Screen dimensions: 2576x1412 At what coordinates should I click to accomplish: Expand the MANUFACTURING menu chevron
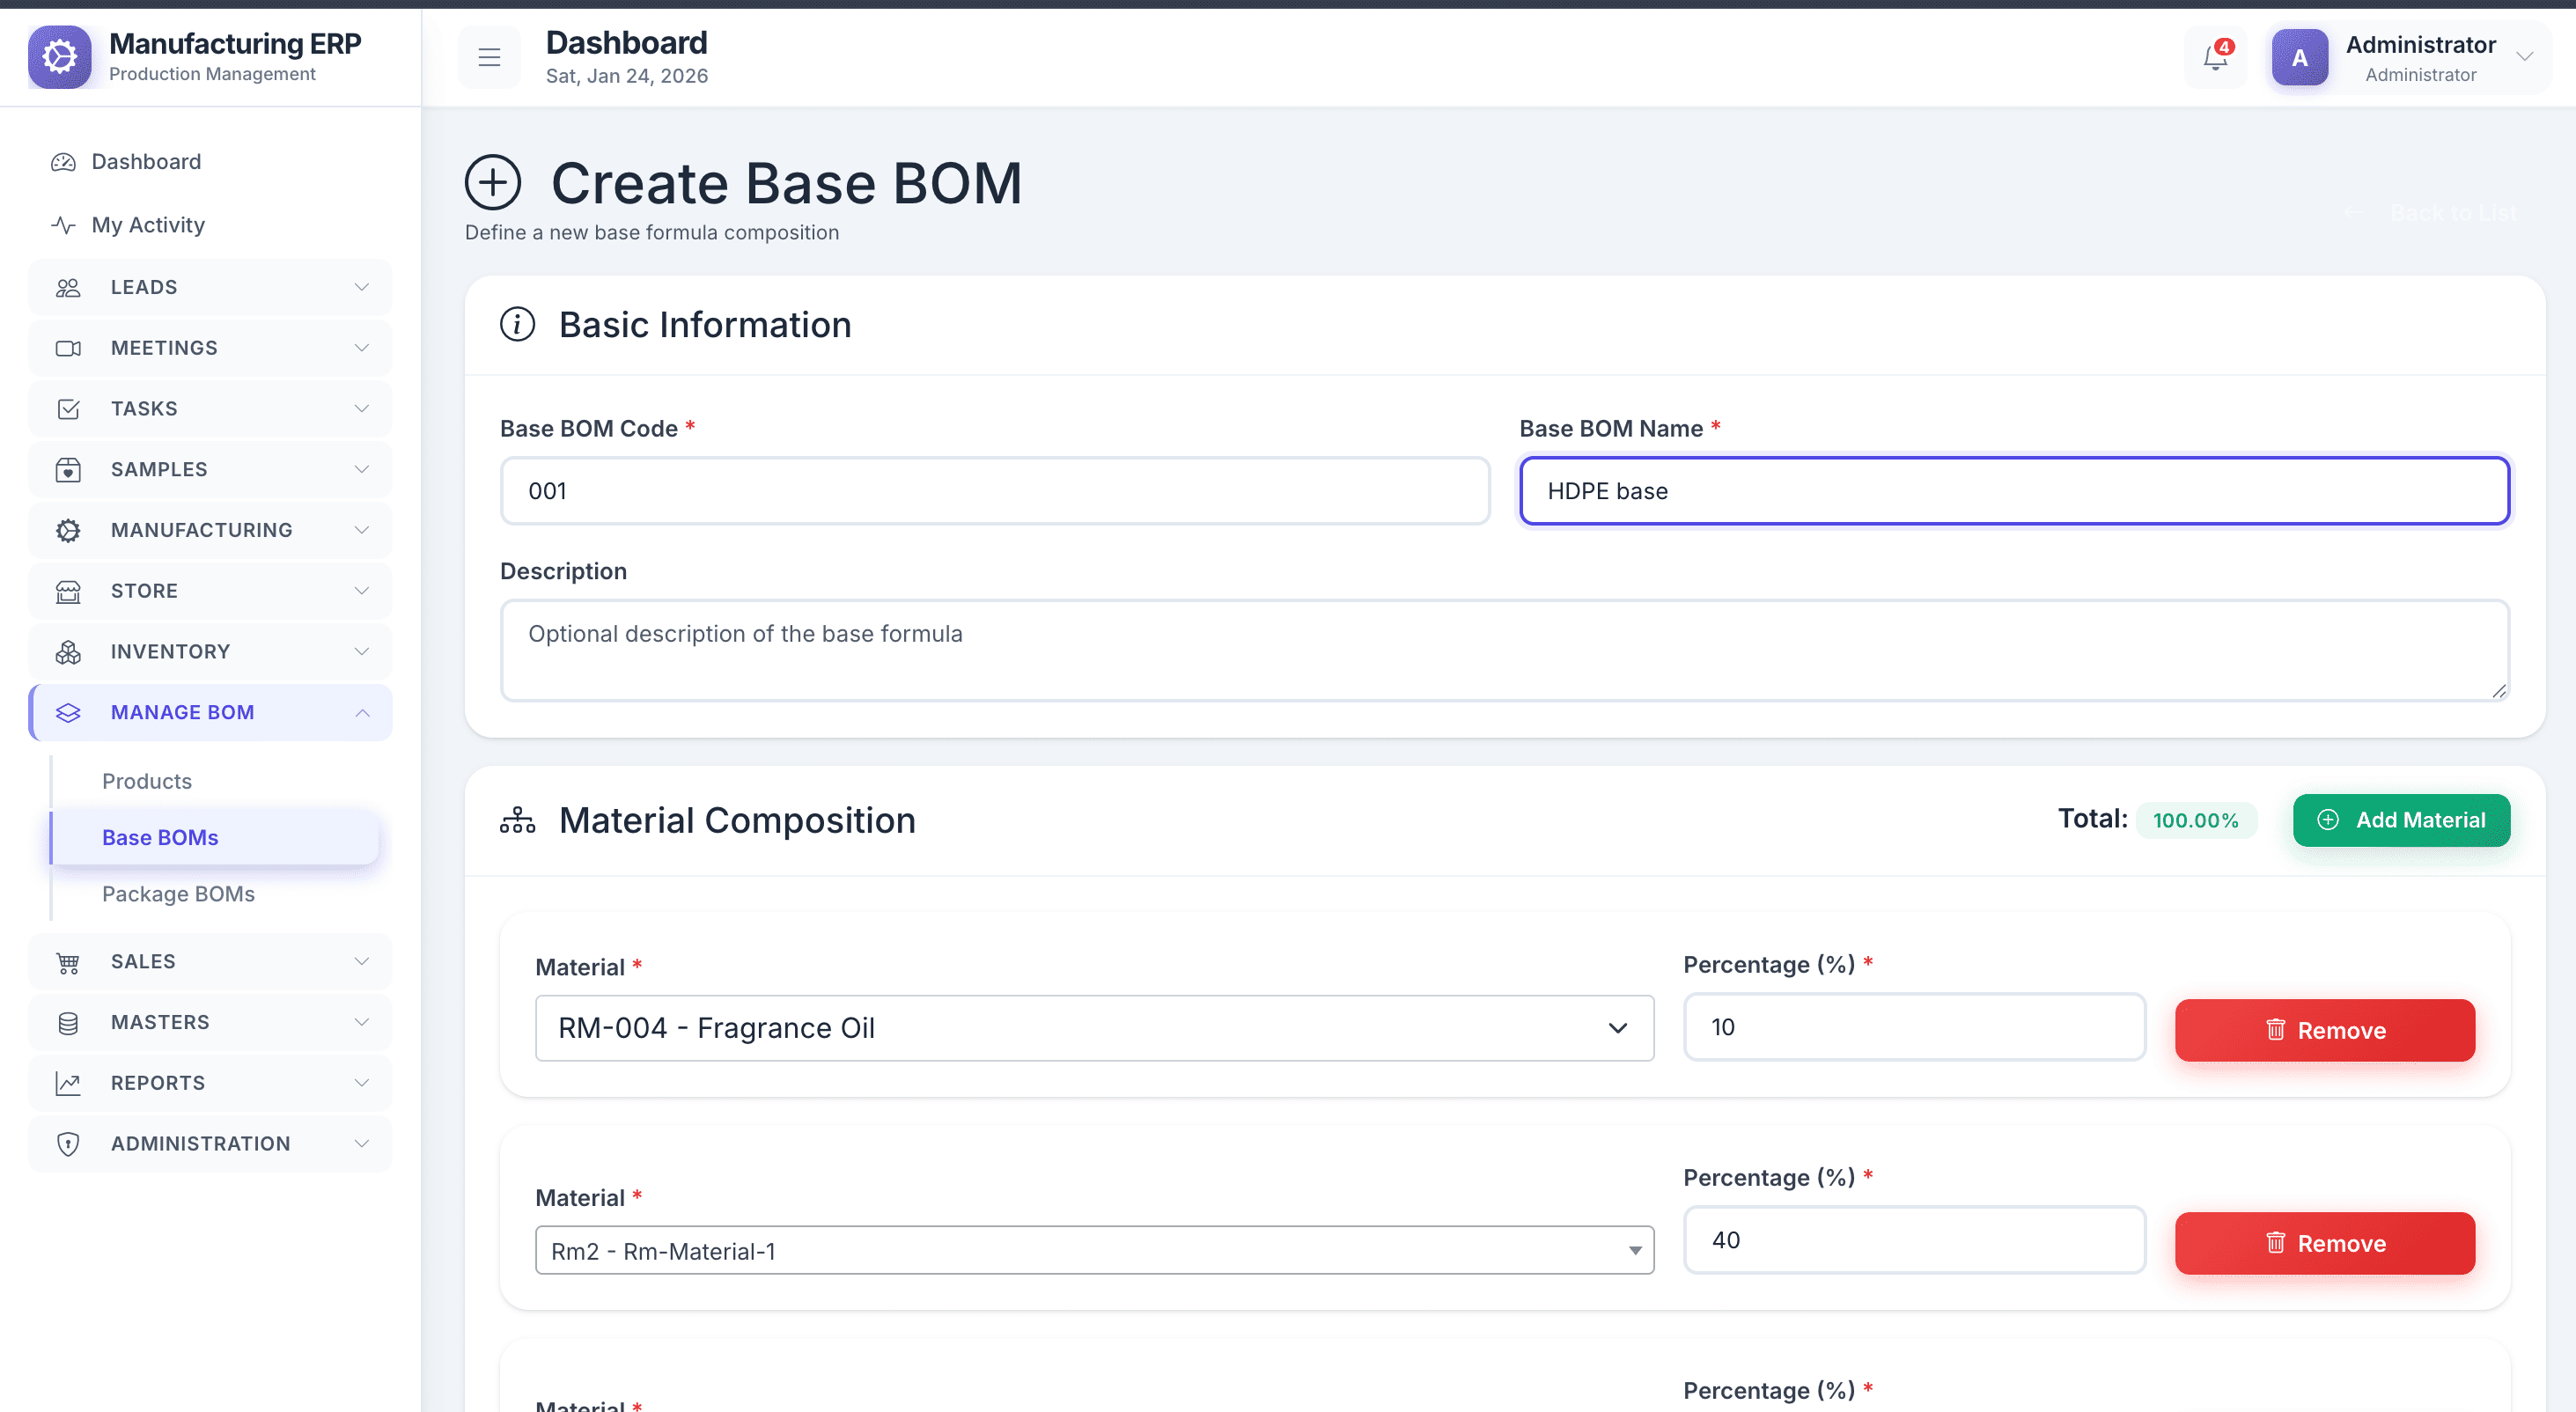pyautogui.click(x=362, y=530)
